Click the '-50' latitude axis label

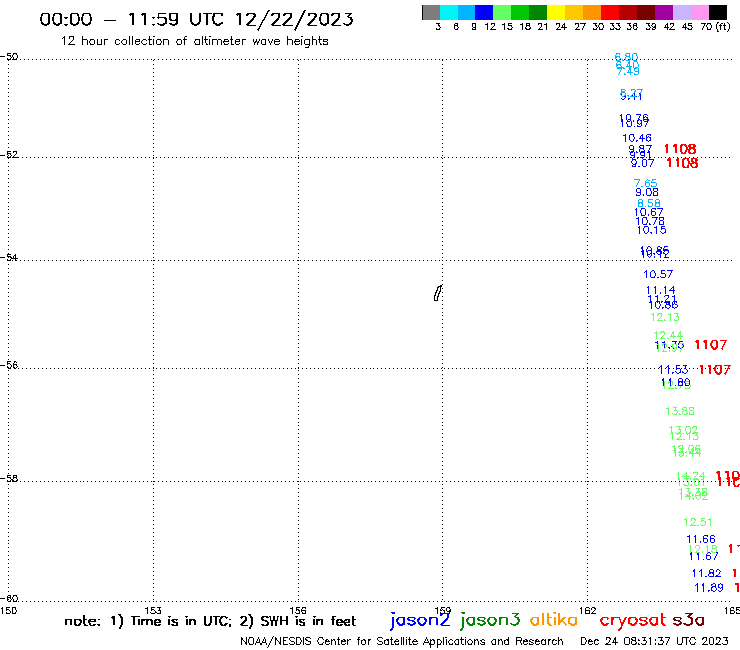(x=9, y=57)
